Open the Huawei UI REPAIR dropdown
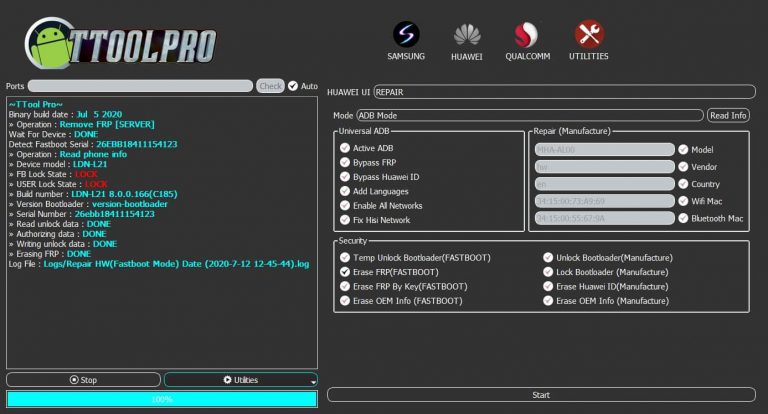 click(x=565, y=92)
